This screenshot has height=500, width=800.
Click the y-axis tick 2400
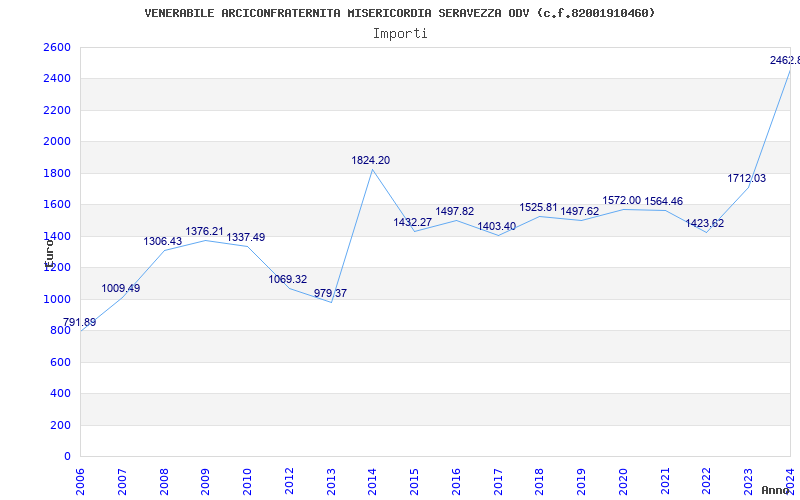click(x=57, y=79)
